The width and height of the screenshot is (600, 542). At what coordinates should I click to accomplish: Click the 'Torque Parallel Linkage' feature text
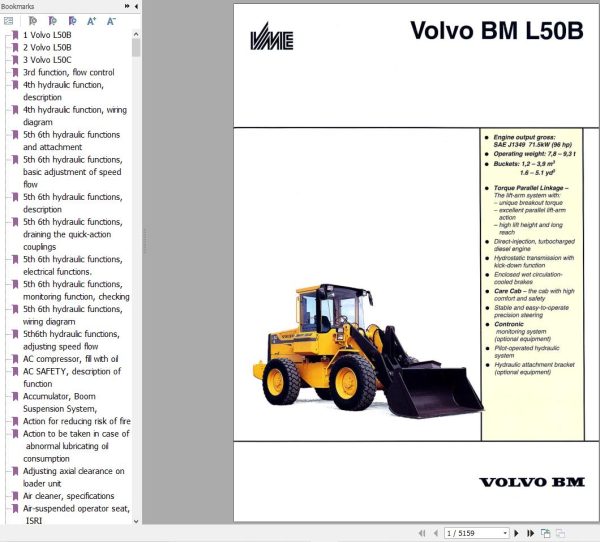pyautogui.click(x=531, y=188)
